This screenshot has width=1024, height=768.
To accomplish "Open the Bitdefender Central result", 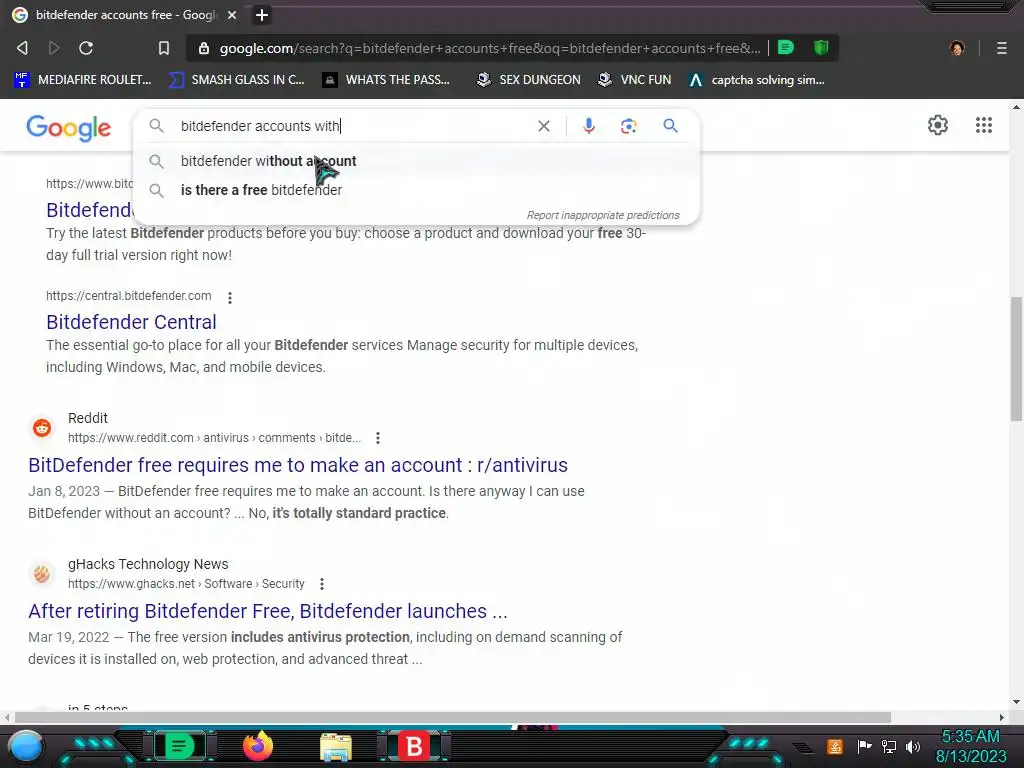I will click(131, 322).
